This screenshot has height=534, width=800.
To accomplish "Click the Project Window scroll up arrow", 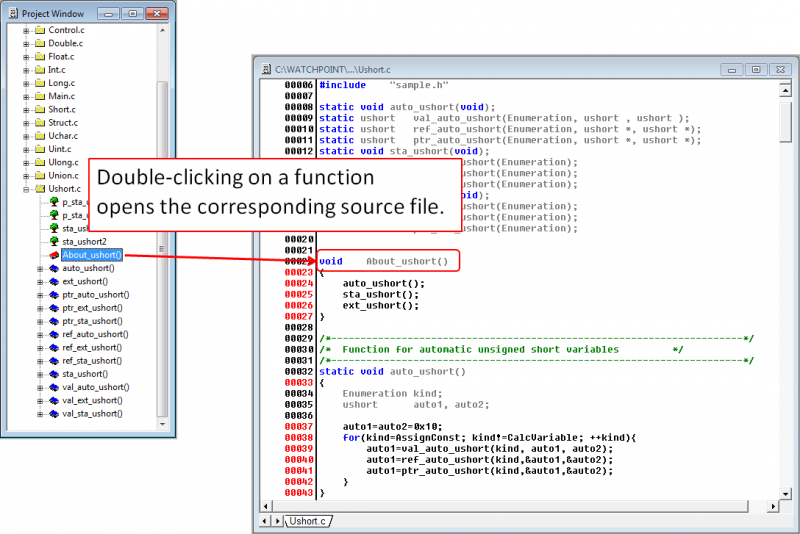I will [x=162, y=30].
